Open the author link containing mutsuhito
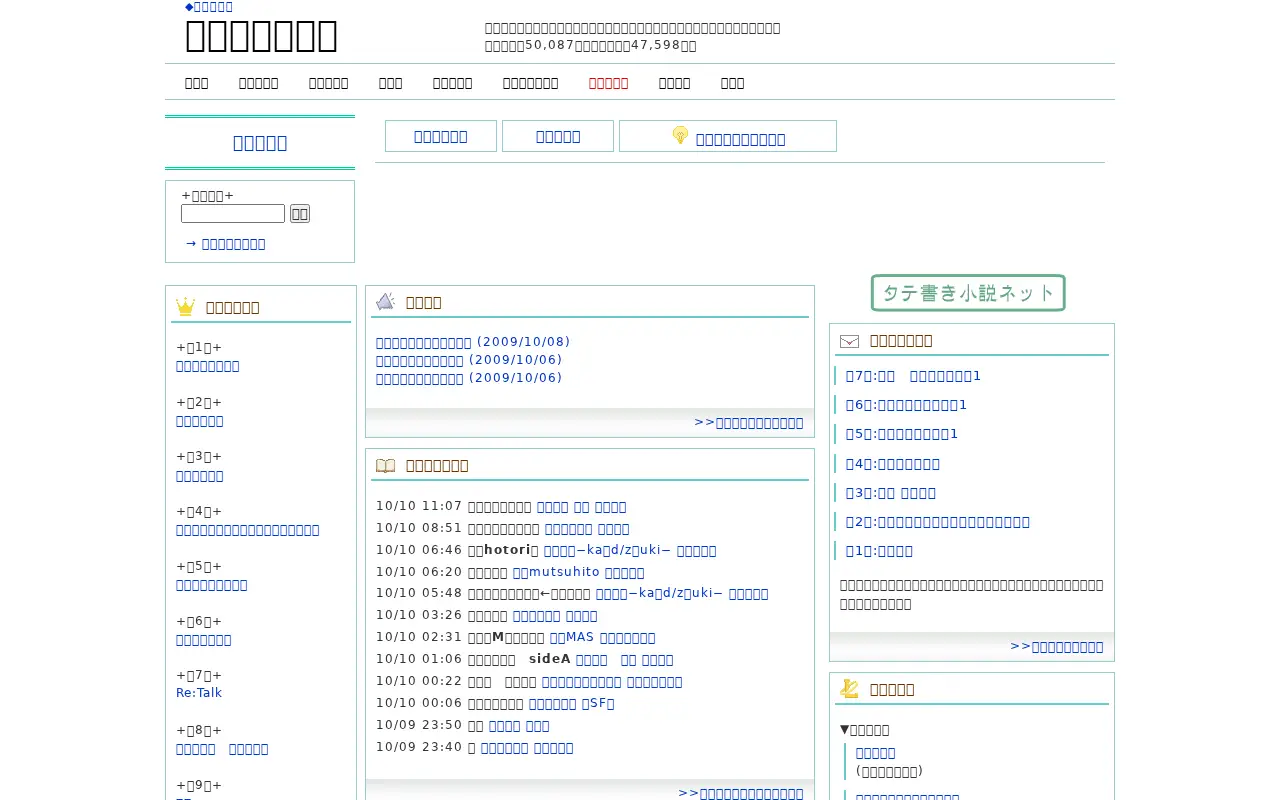Screen dimensions: 1280x800 coord(578,572)
